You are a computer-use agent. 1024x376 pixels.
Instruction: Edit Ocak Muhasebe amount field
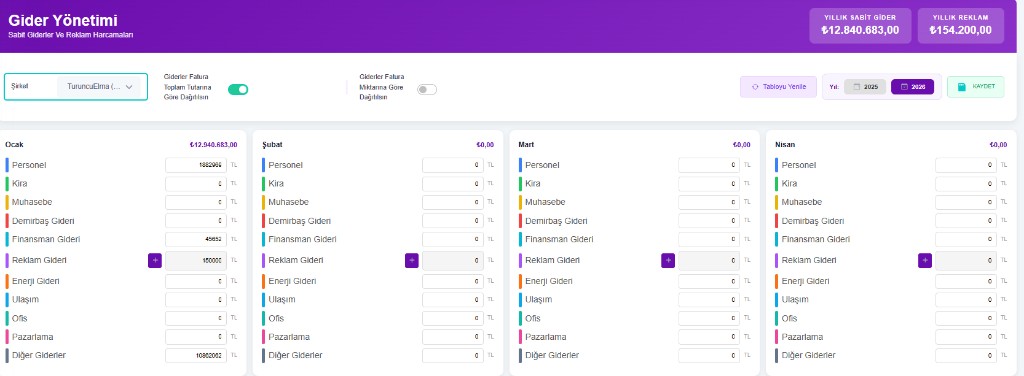pos(196,202)
